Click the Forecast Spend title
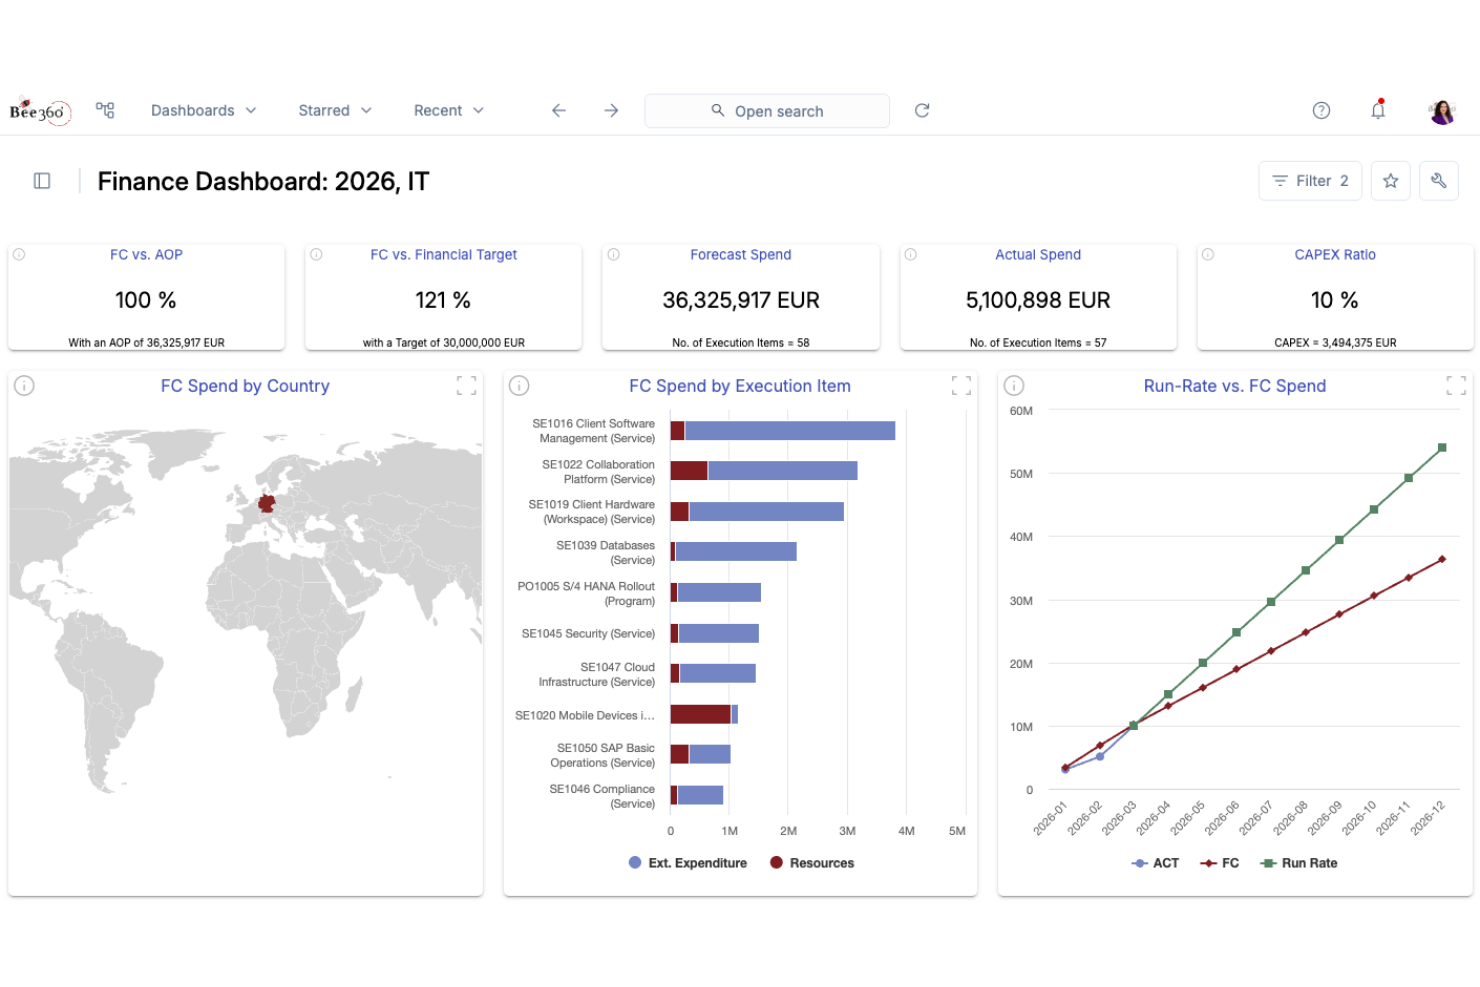1480x987 pixels. click(x=740, y=255)
